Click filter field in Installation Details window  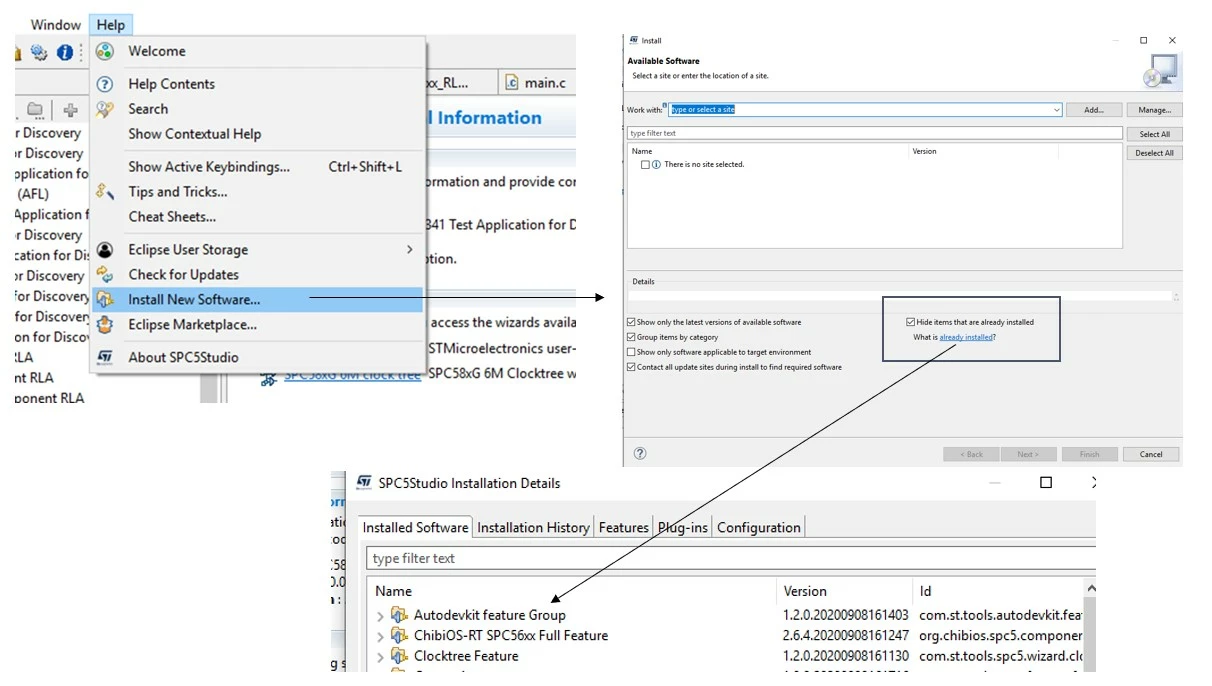pyautogui.click(x=731, y=558)
